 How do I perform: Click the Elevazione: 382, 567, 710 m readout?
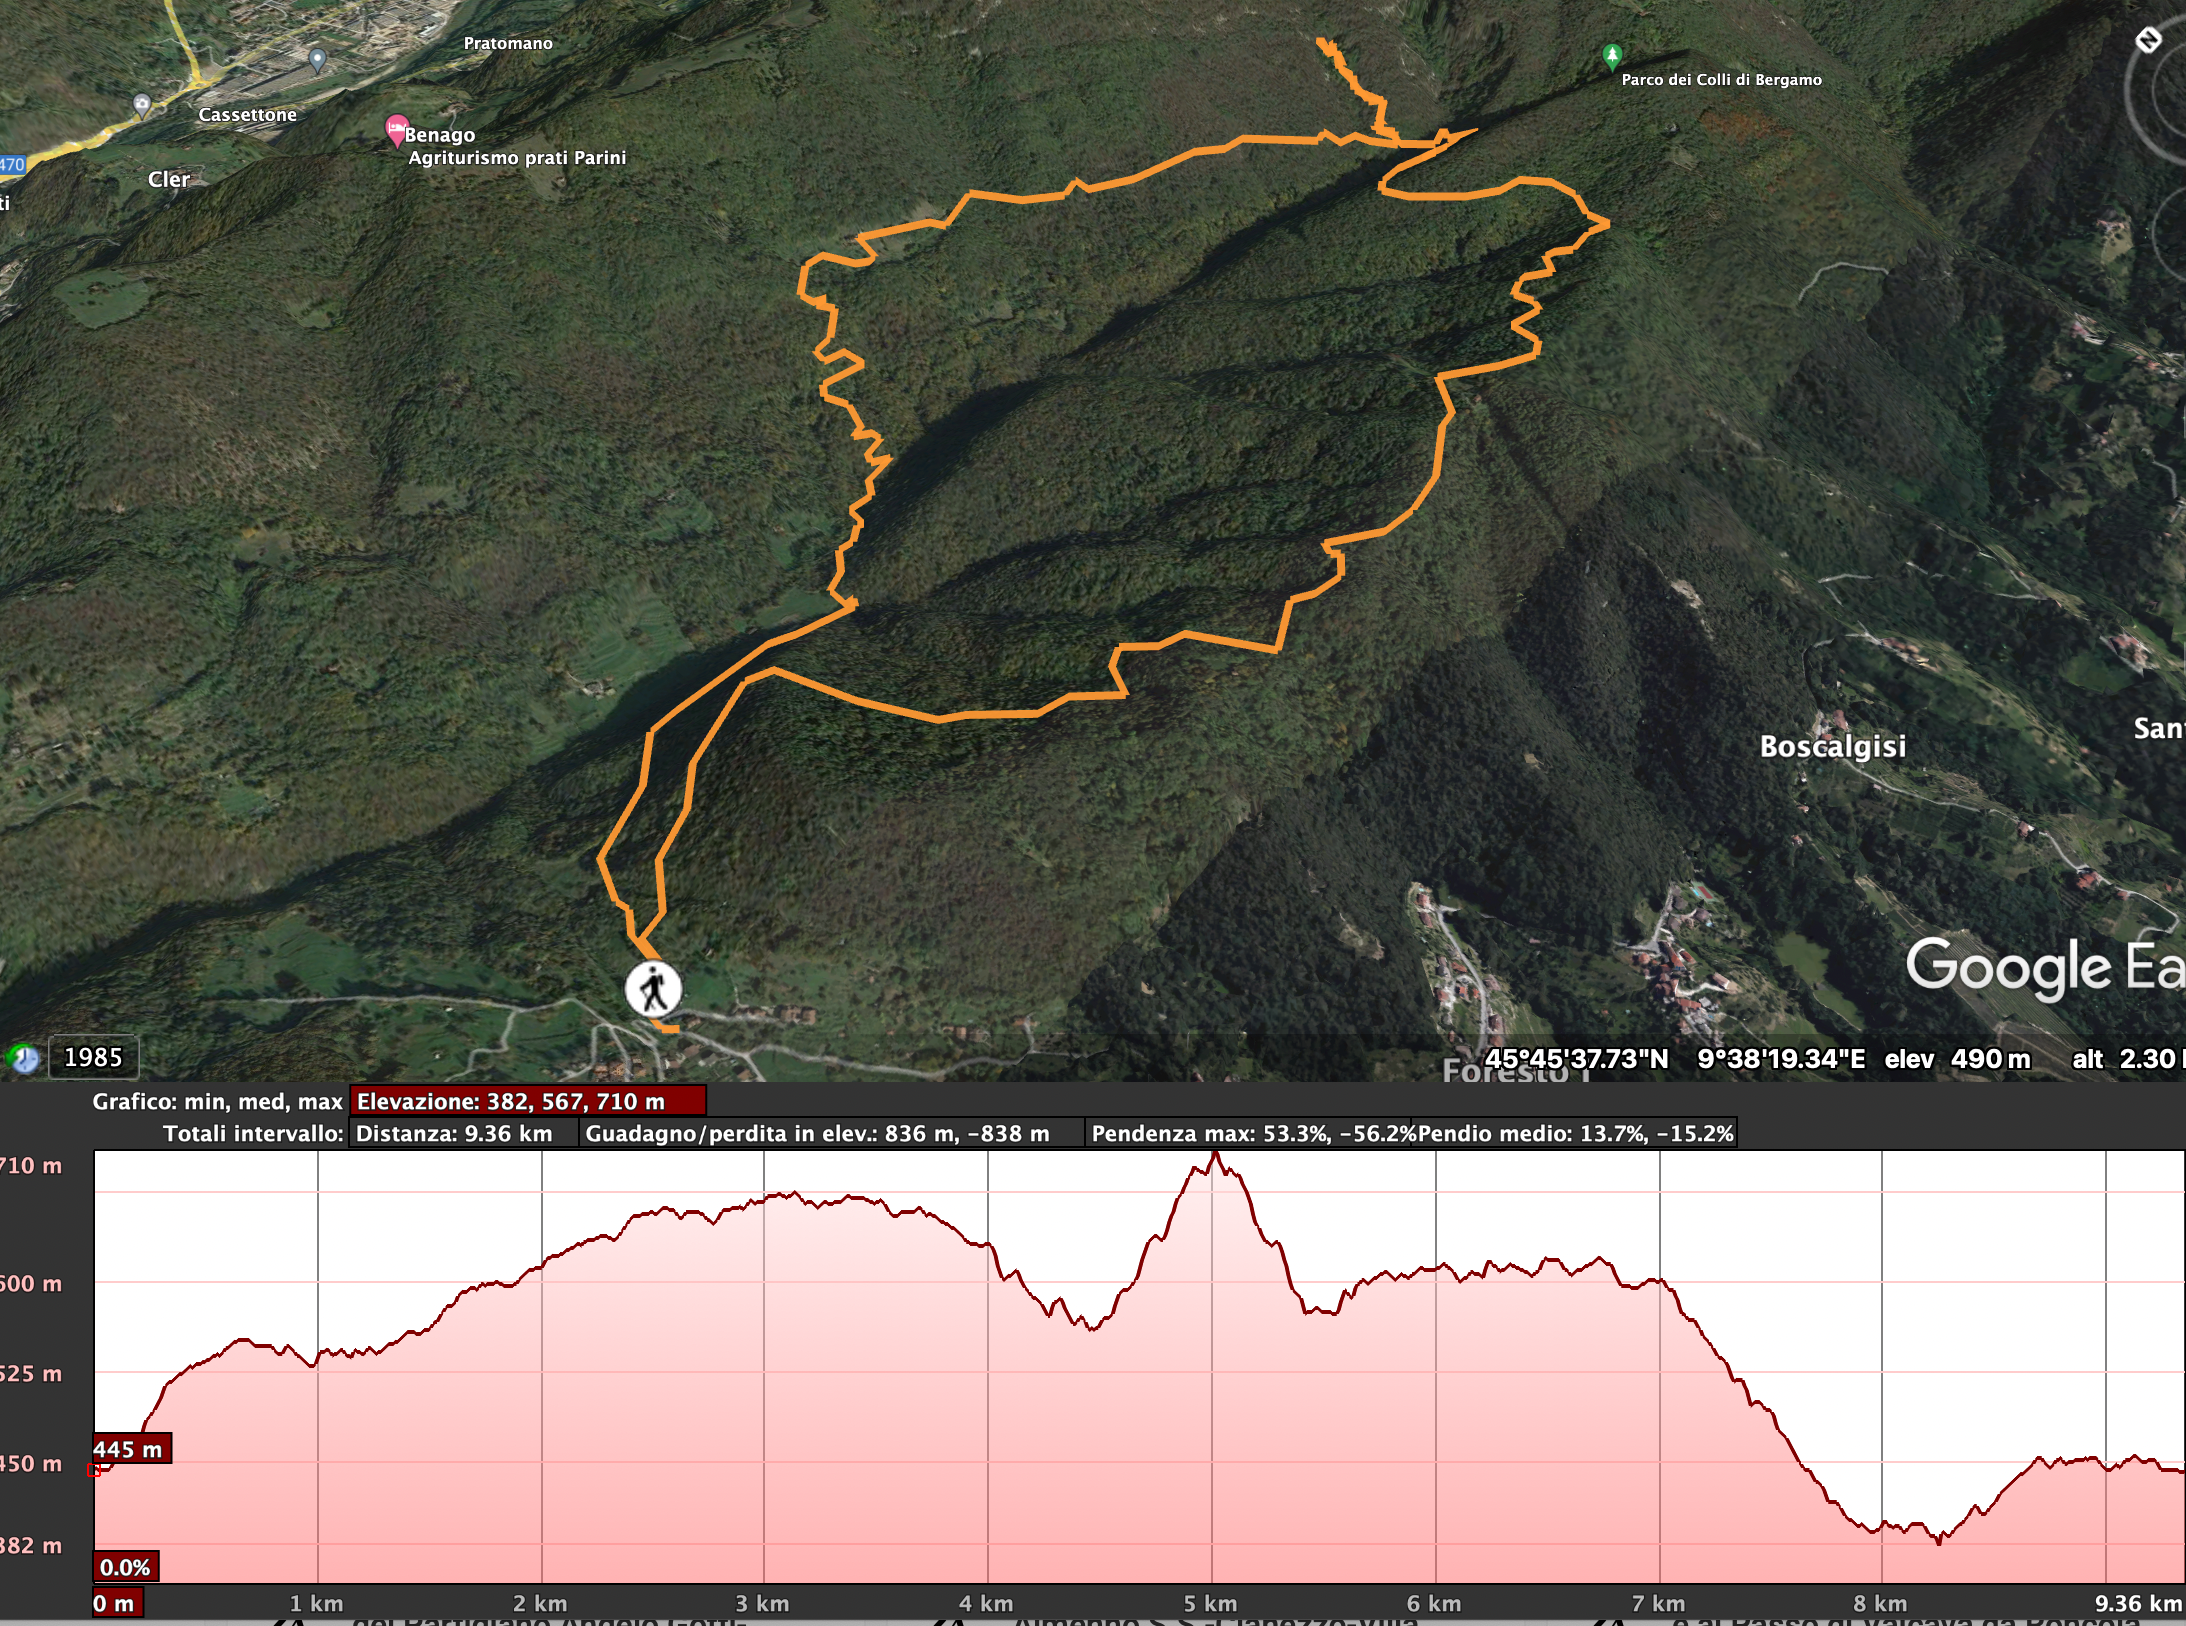(528, 1101)
